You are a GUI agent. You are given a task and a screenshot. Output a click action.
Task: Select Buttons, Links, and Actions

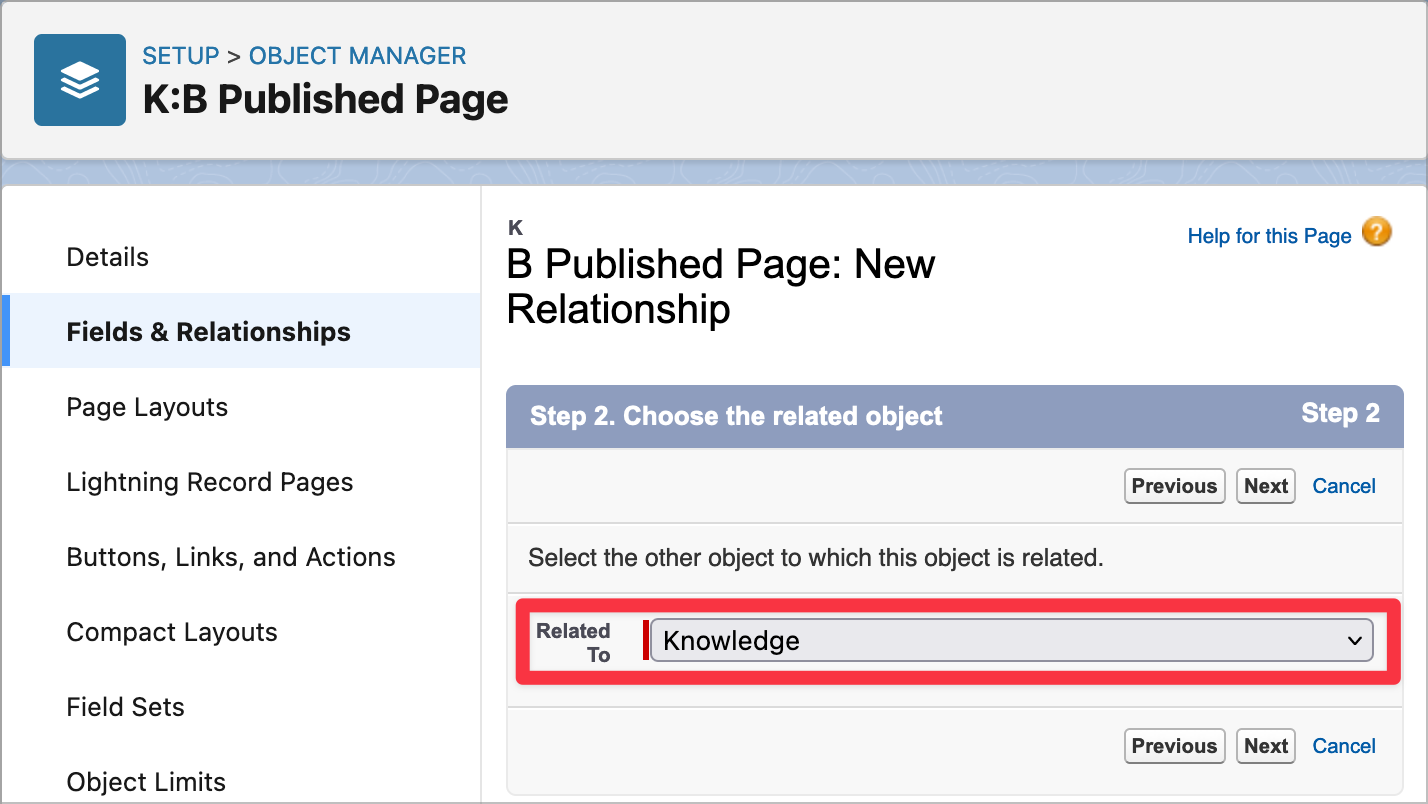231,557
